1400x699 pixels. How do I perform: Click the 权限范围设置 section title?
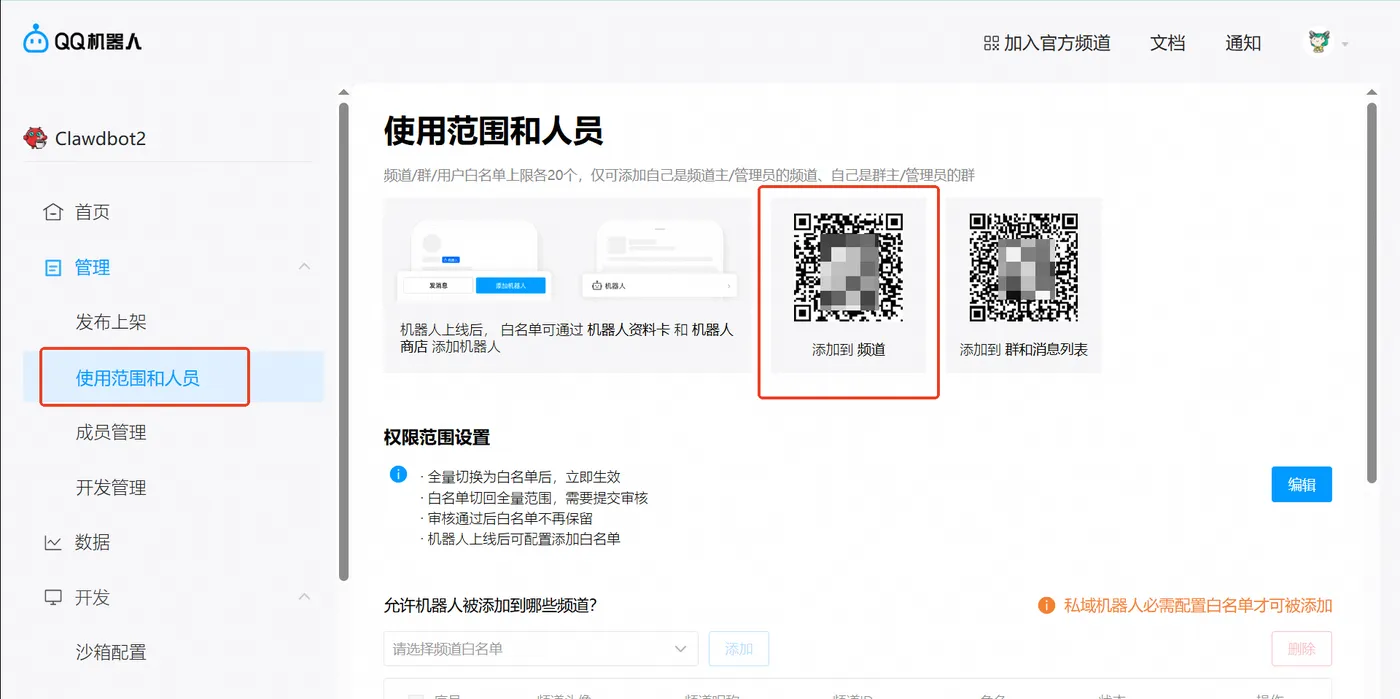point(437,437)
